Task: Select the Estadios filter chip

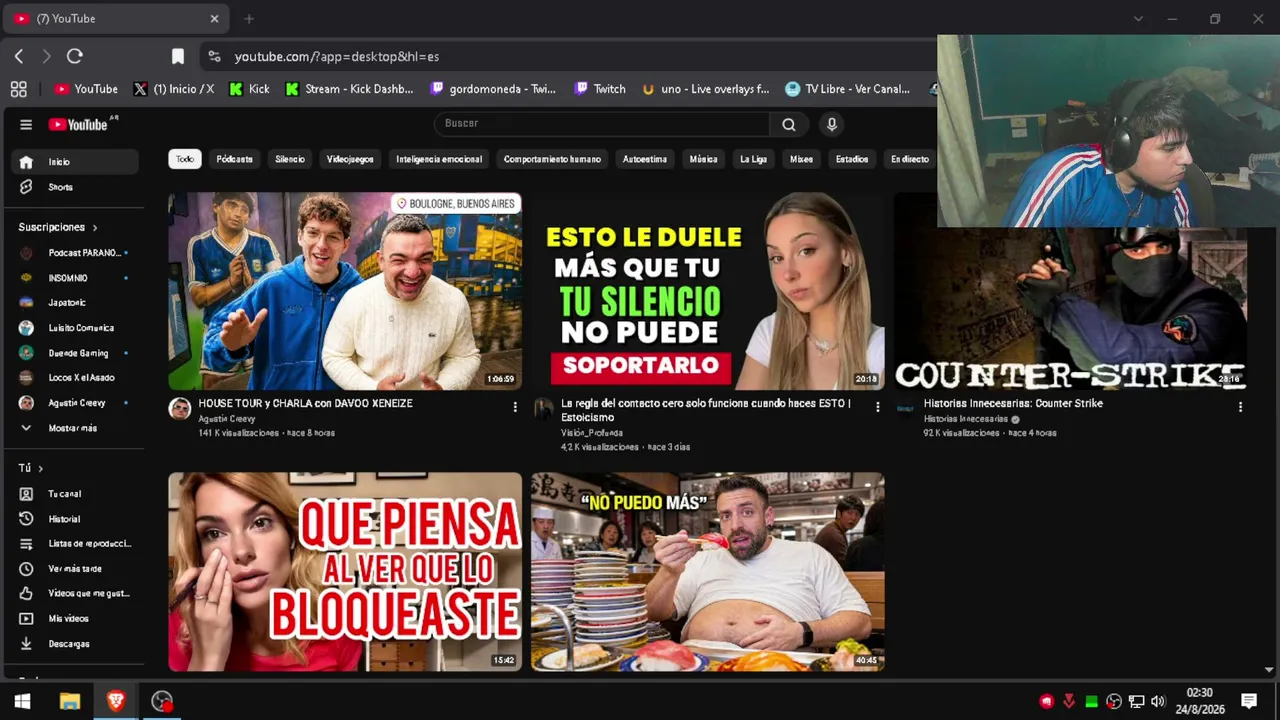Action: (x=852, y=159)
